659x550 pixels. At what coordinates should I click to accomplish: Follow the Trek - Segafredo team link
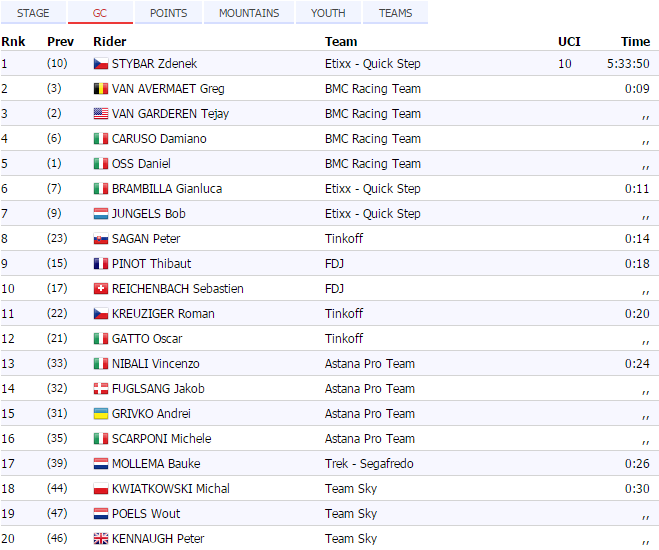click(x=369, y=464)
